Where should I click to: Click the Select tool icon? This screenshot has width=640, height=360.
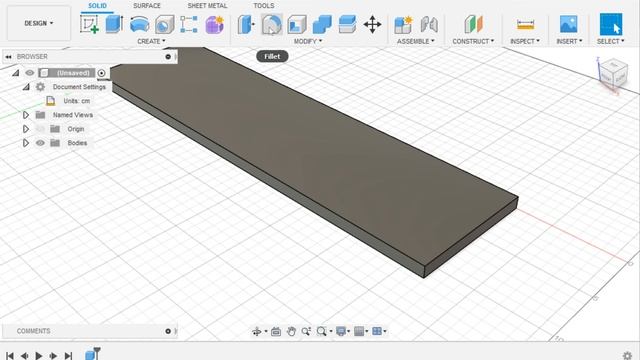point(611,24)
